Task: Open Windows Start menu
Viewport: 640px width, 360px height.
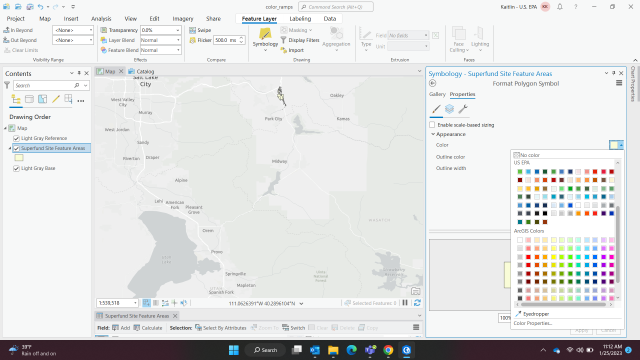Action: click(x=234, y=350)
